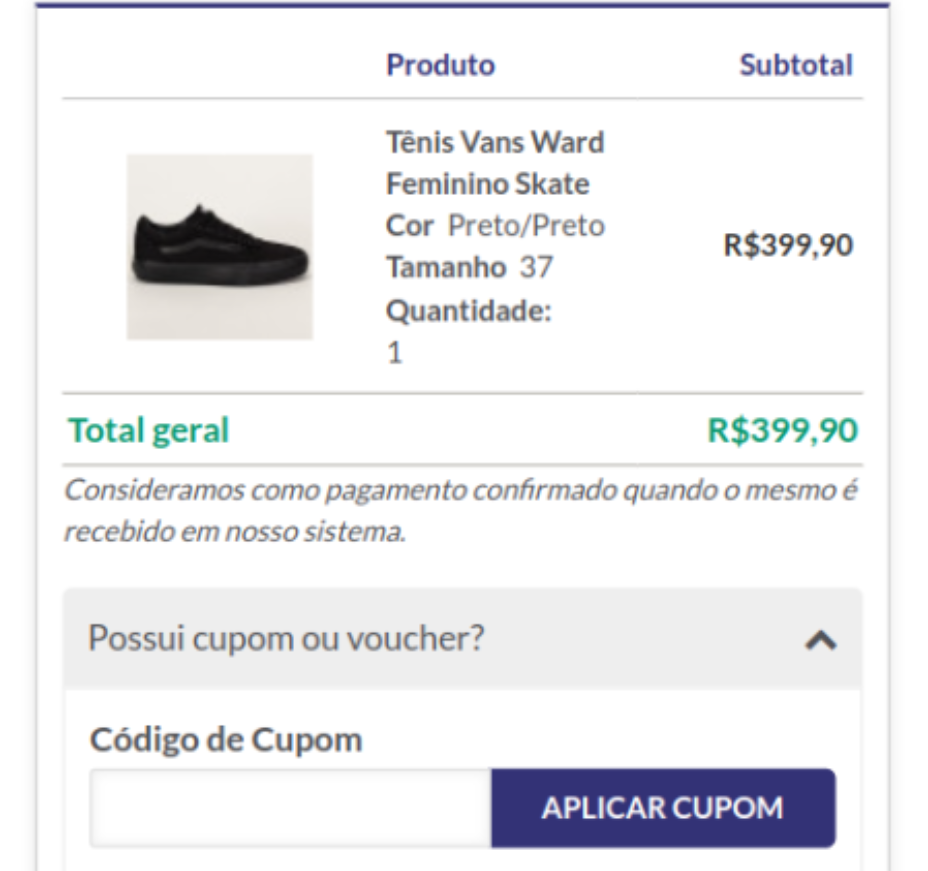Click the 'Possui cupom ou voucher?' header

click(286, 638)
